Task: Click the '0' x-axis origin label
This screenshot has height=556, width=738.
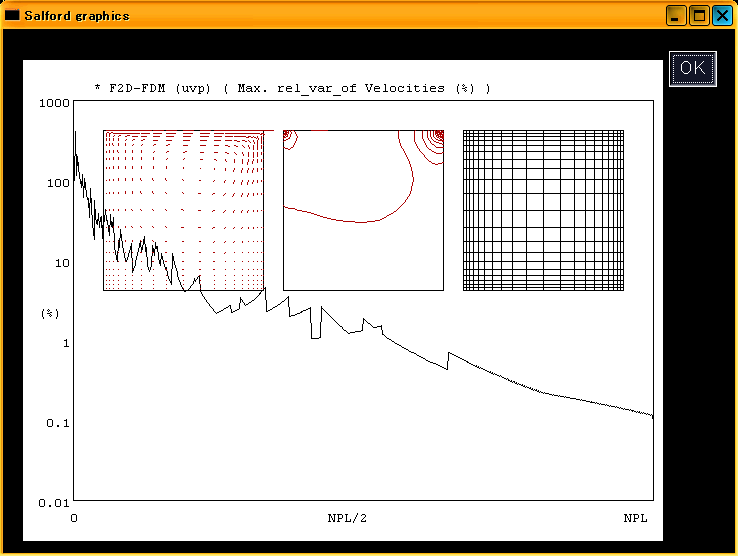Action: 74,518
